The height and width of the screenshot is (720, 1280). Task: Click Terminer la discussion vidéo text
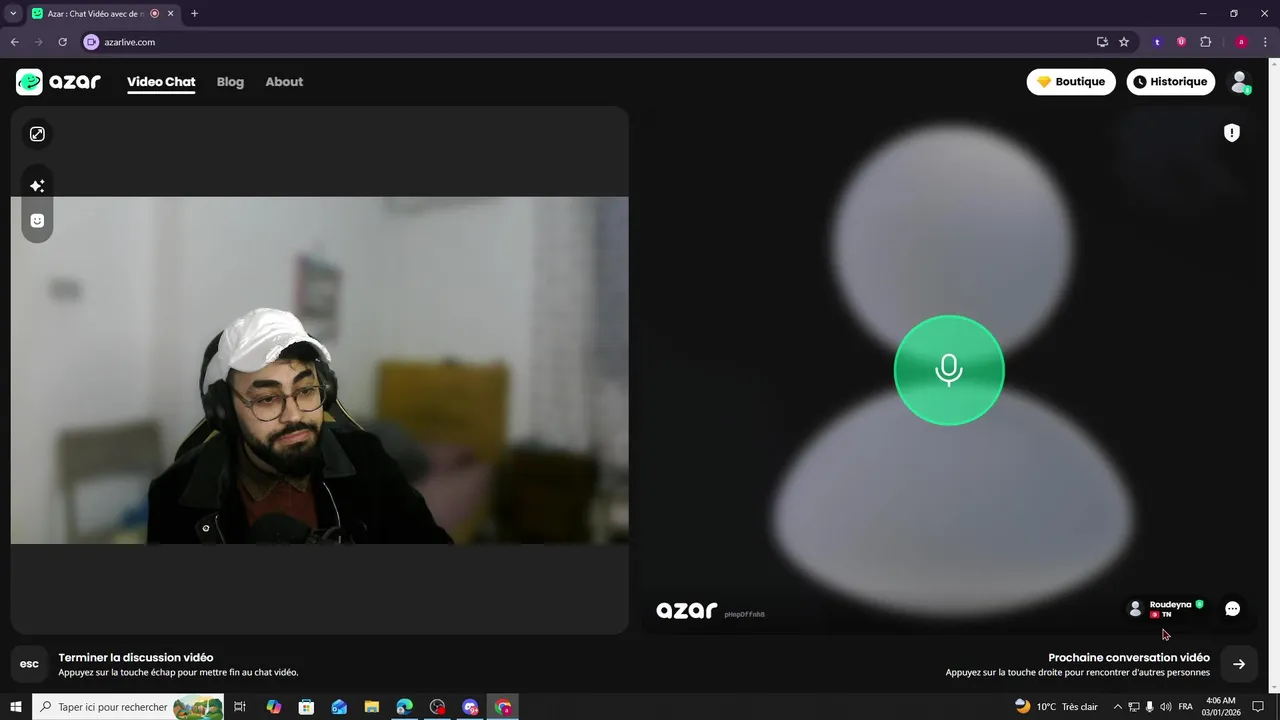coord(136,658)
